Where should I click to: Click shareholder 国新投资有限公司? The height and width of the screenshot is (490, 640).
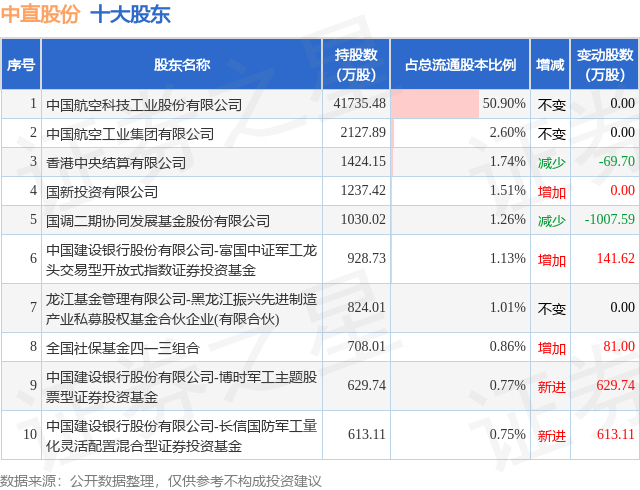tap(102, 192)
